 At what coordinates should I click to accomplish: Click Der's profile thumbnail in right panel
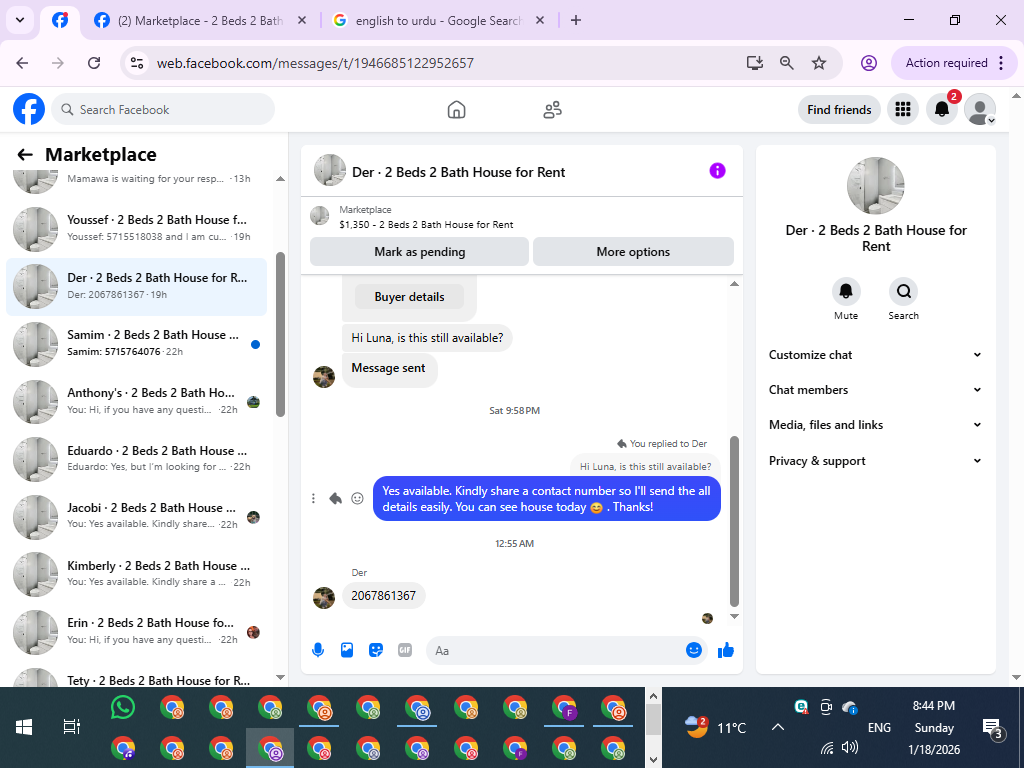click(x=875, y=185)
